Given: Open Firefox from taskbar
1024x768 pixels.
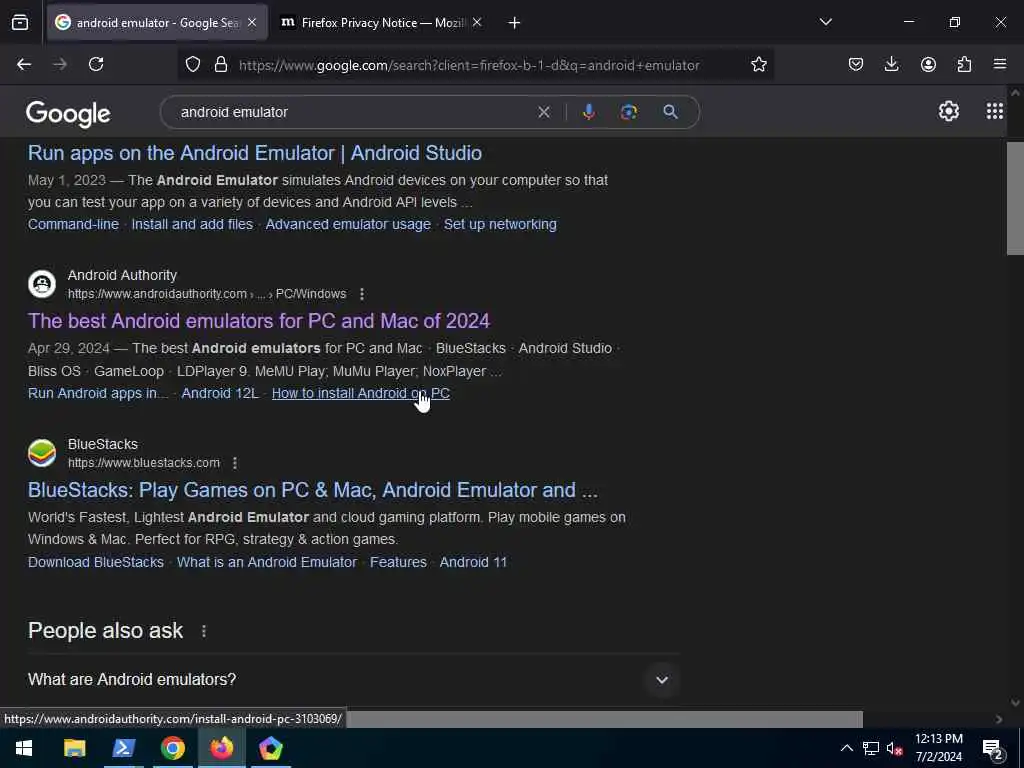Looking at the screenshot, I should point(221,748).
